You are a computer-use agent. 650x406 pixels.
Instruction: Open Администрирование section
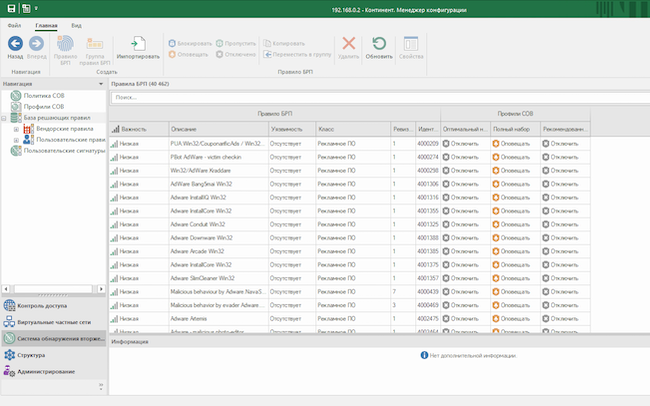click(44, 371)
